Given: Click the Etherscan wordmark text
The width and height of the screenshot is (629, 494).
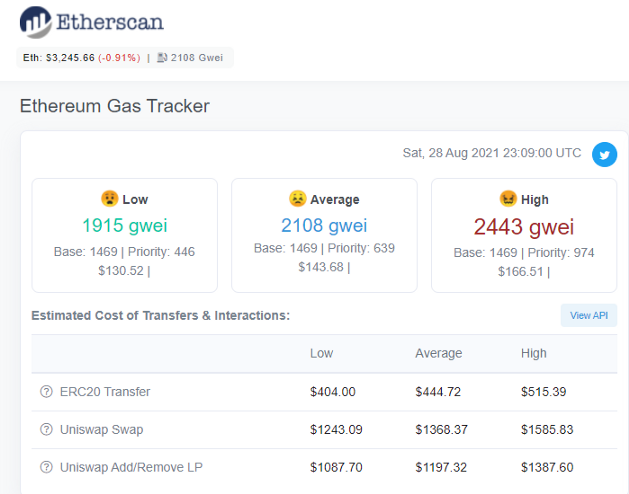Looking at the screenshot, I should pos(110,22).
